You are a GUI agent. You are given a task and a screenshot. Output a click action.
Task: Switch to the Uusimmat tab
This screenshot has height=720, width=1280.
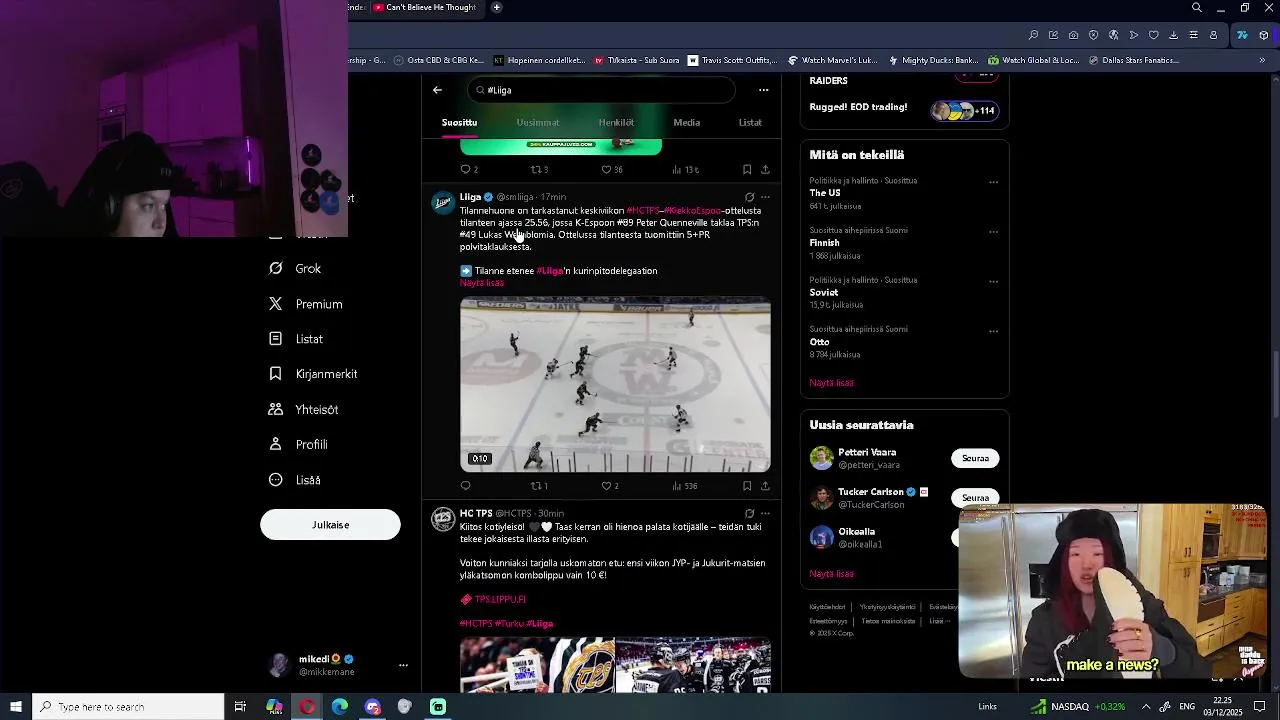[x=537, y=122]
